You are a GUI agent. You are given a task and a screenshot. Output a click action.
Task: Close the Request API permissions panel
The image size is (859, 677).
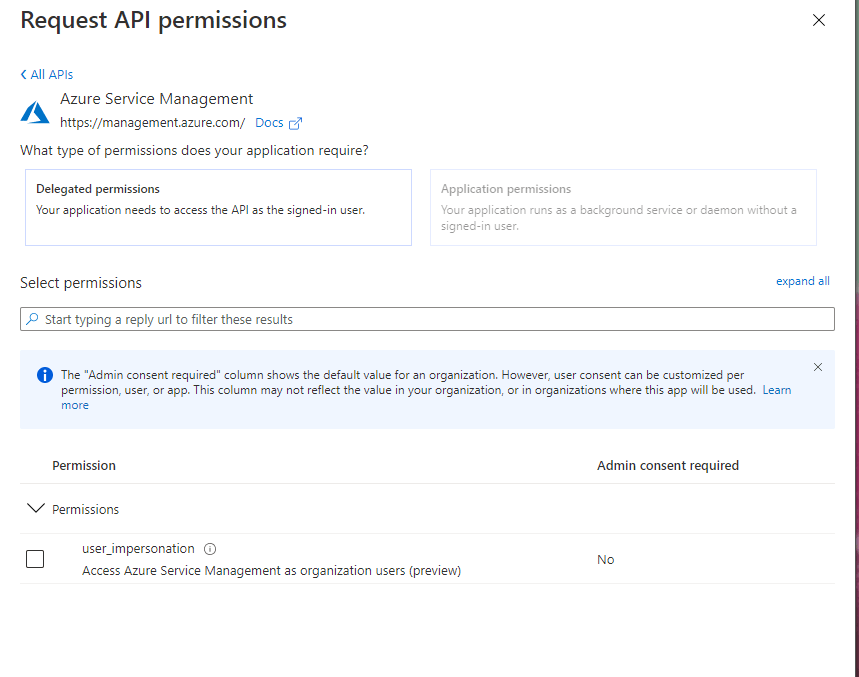click(819, 20)
